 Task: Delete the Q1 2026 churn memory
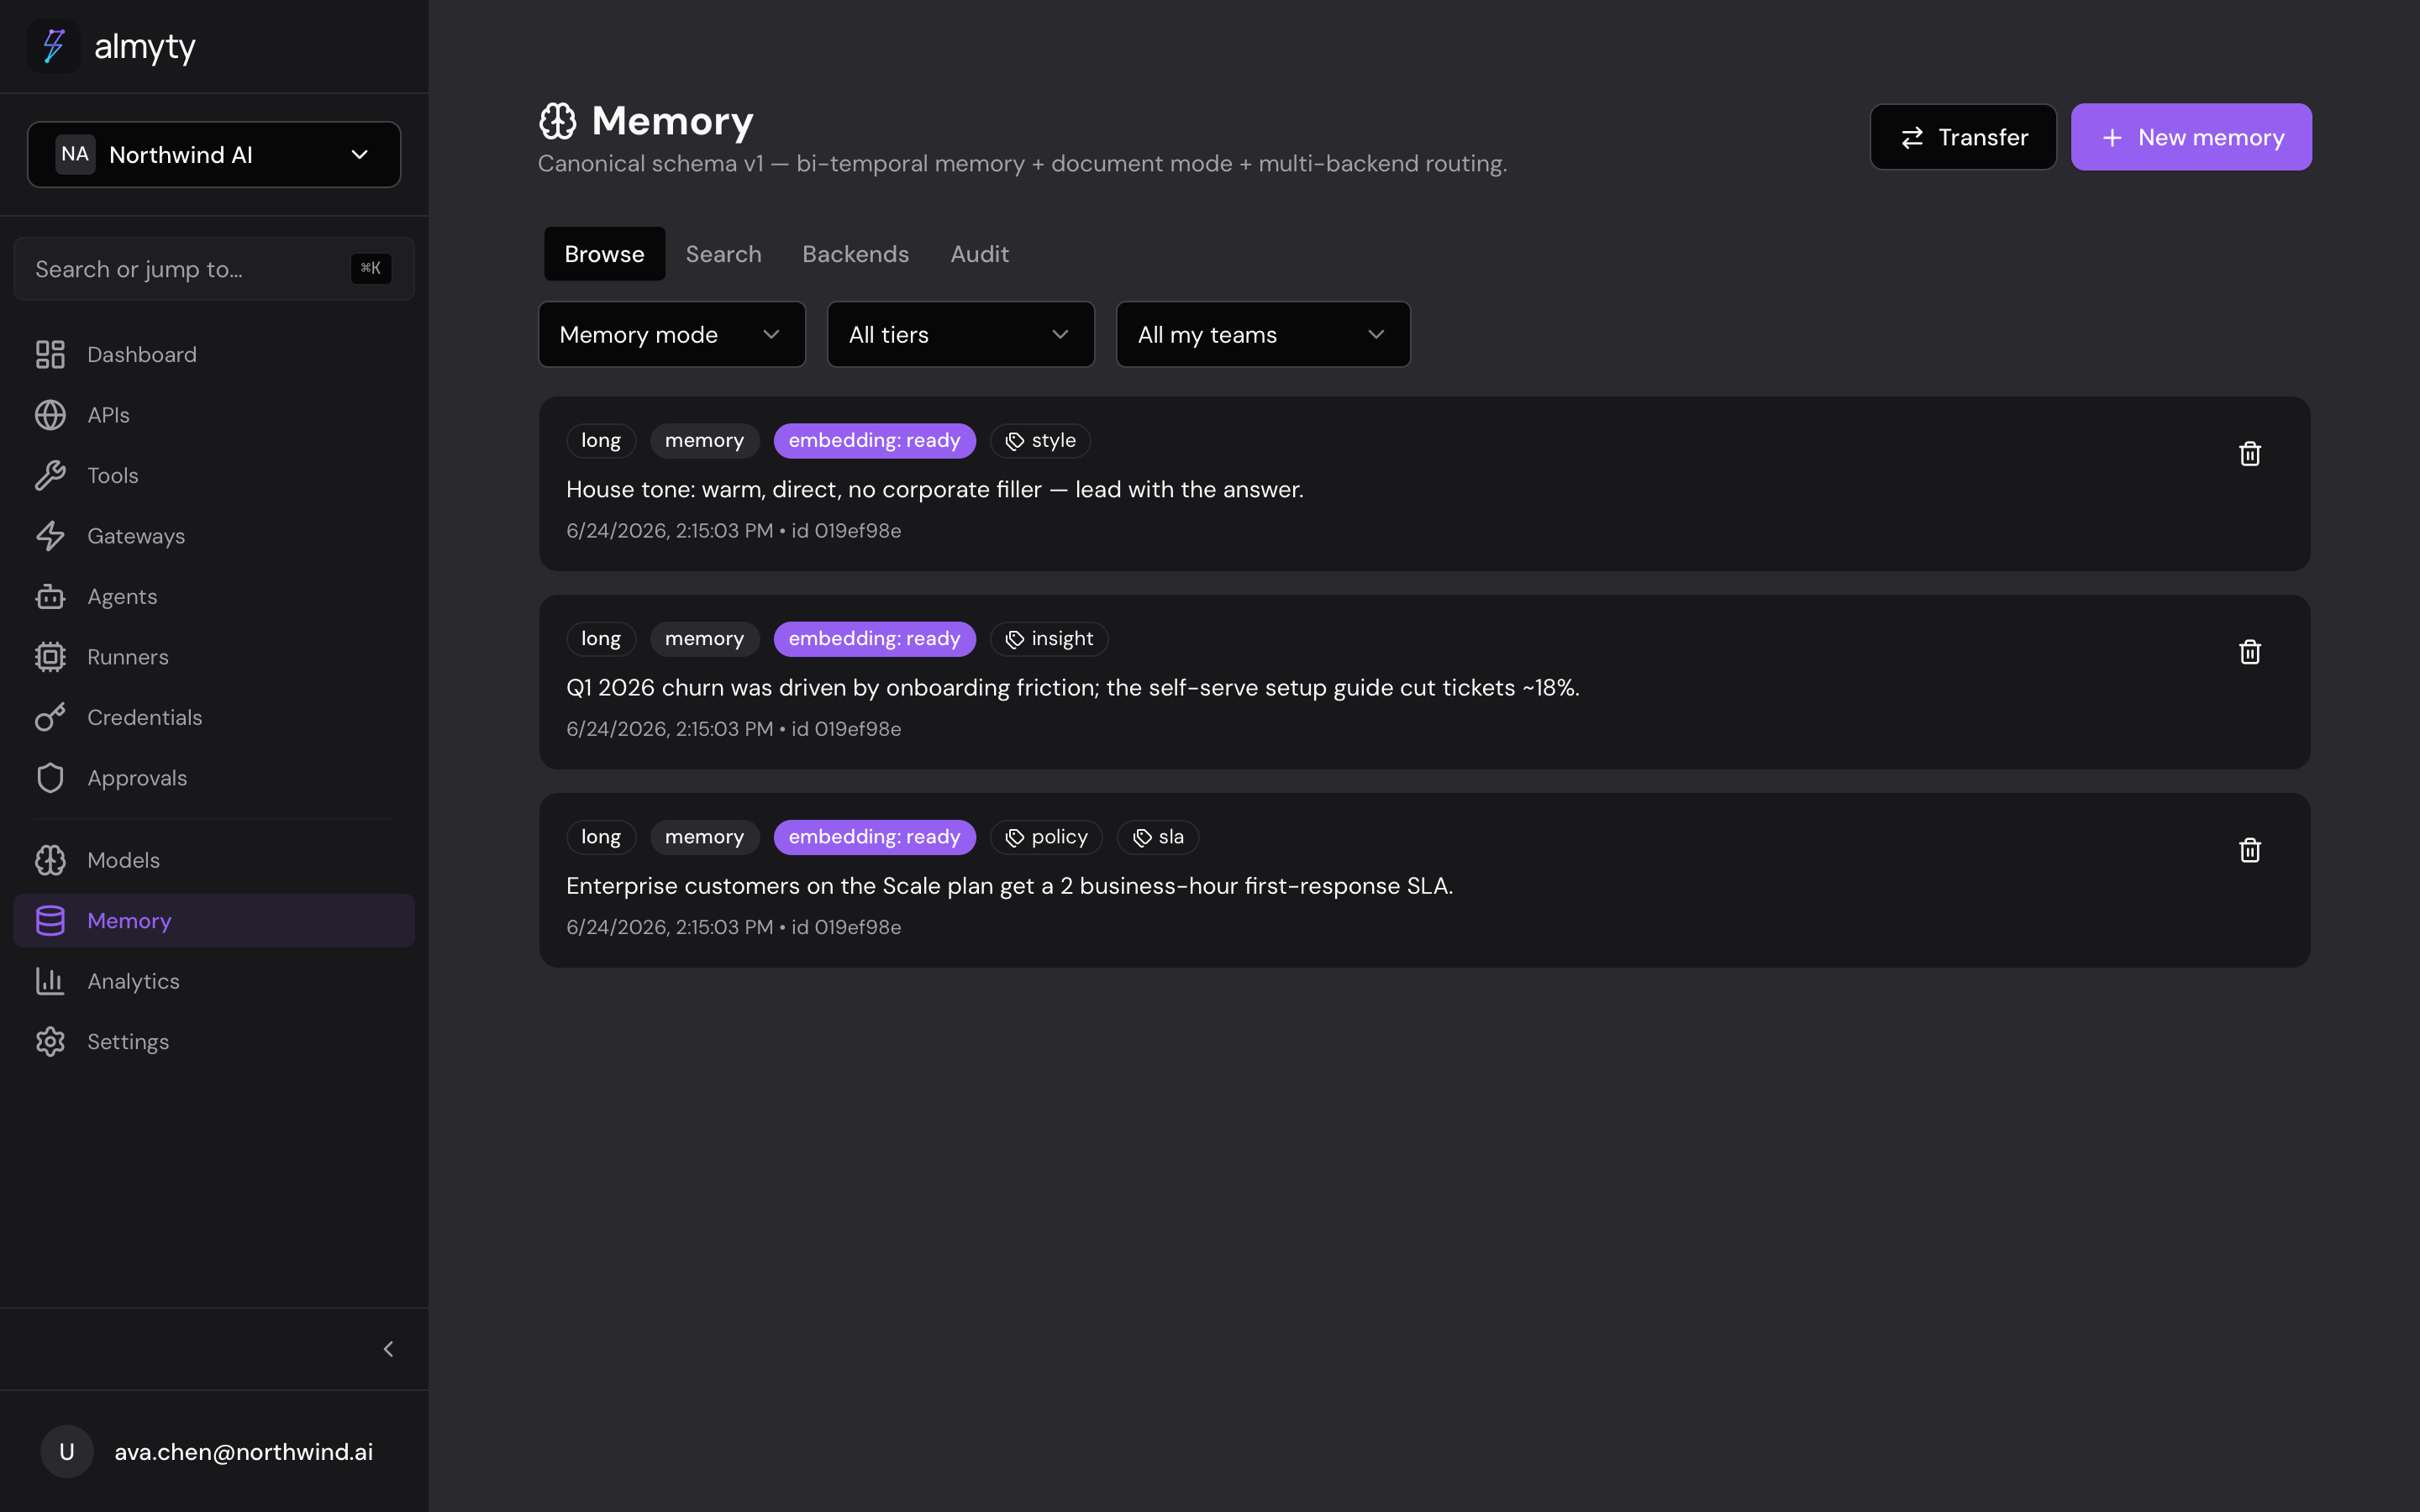pyautogui.click(x=2250, y=652)
